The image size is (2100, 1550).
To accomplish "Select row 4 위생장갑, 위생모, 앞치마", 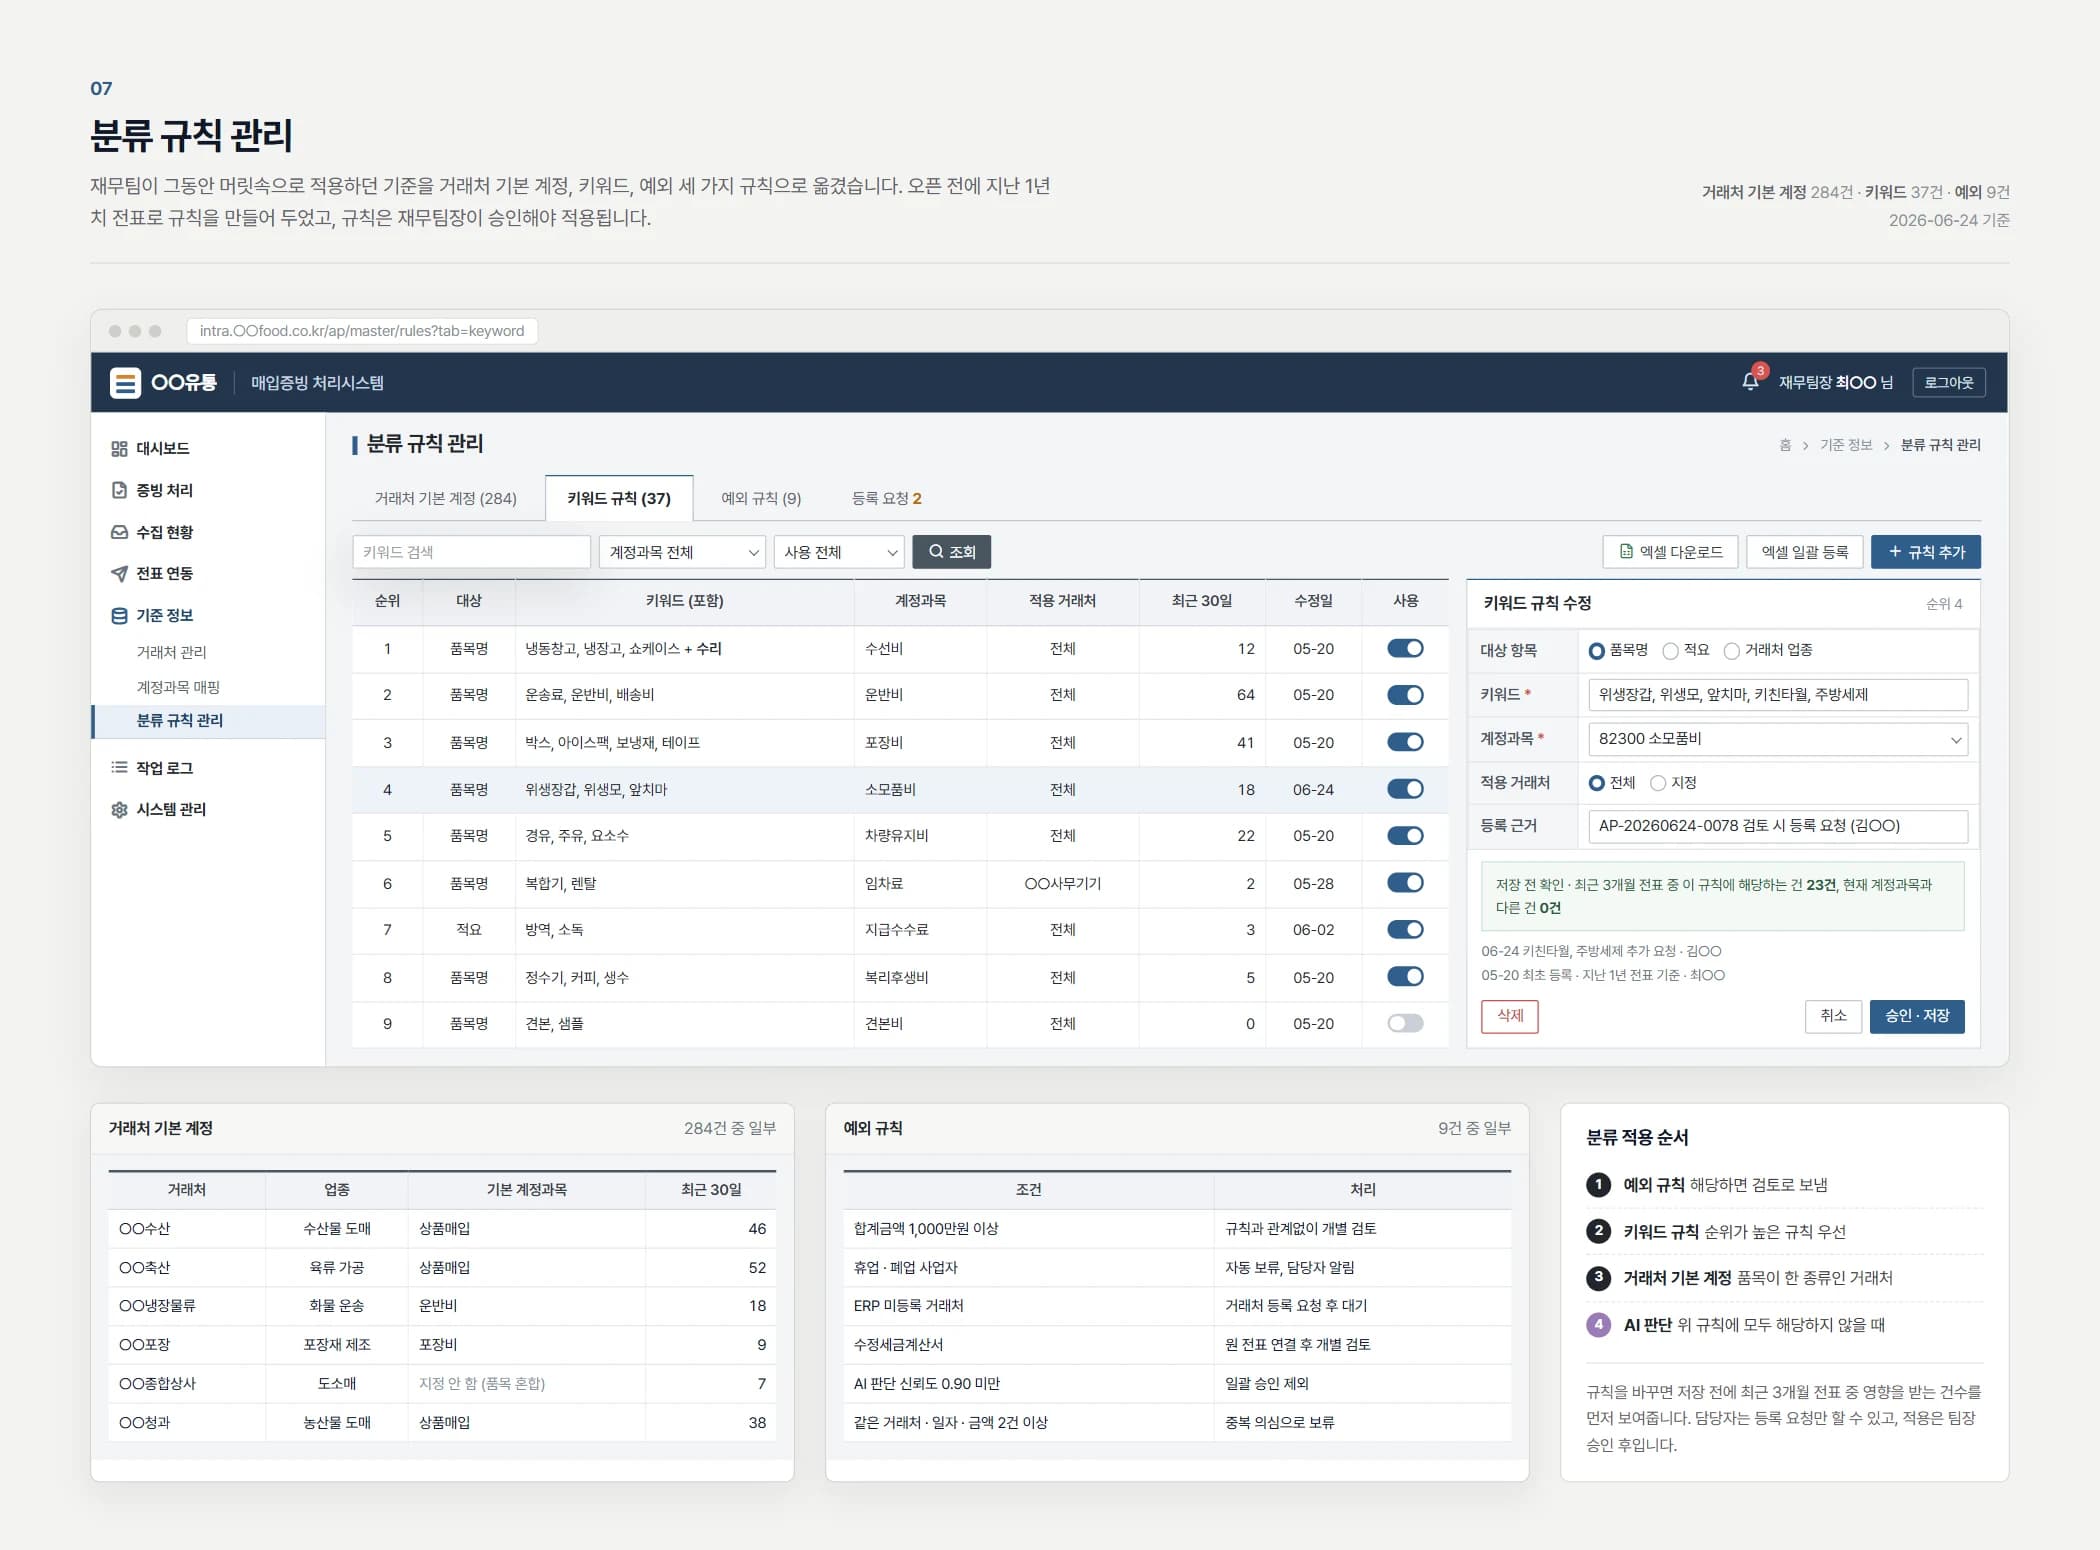I will point(900,790).
